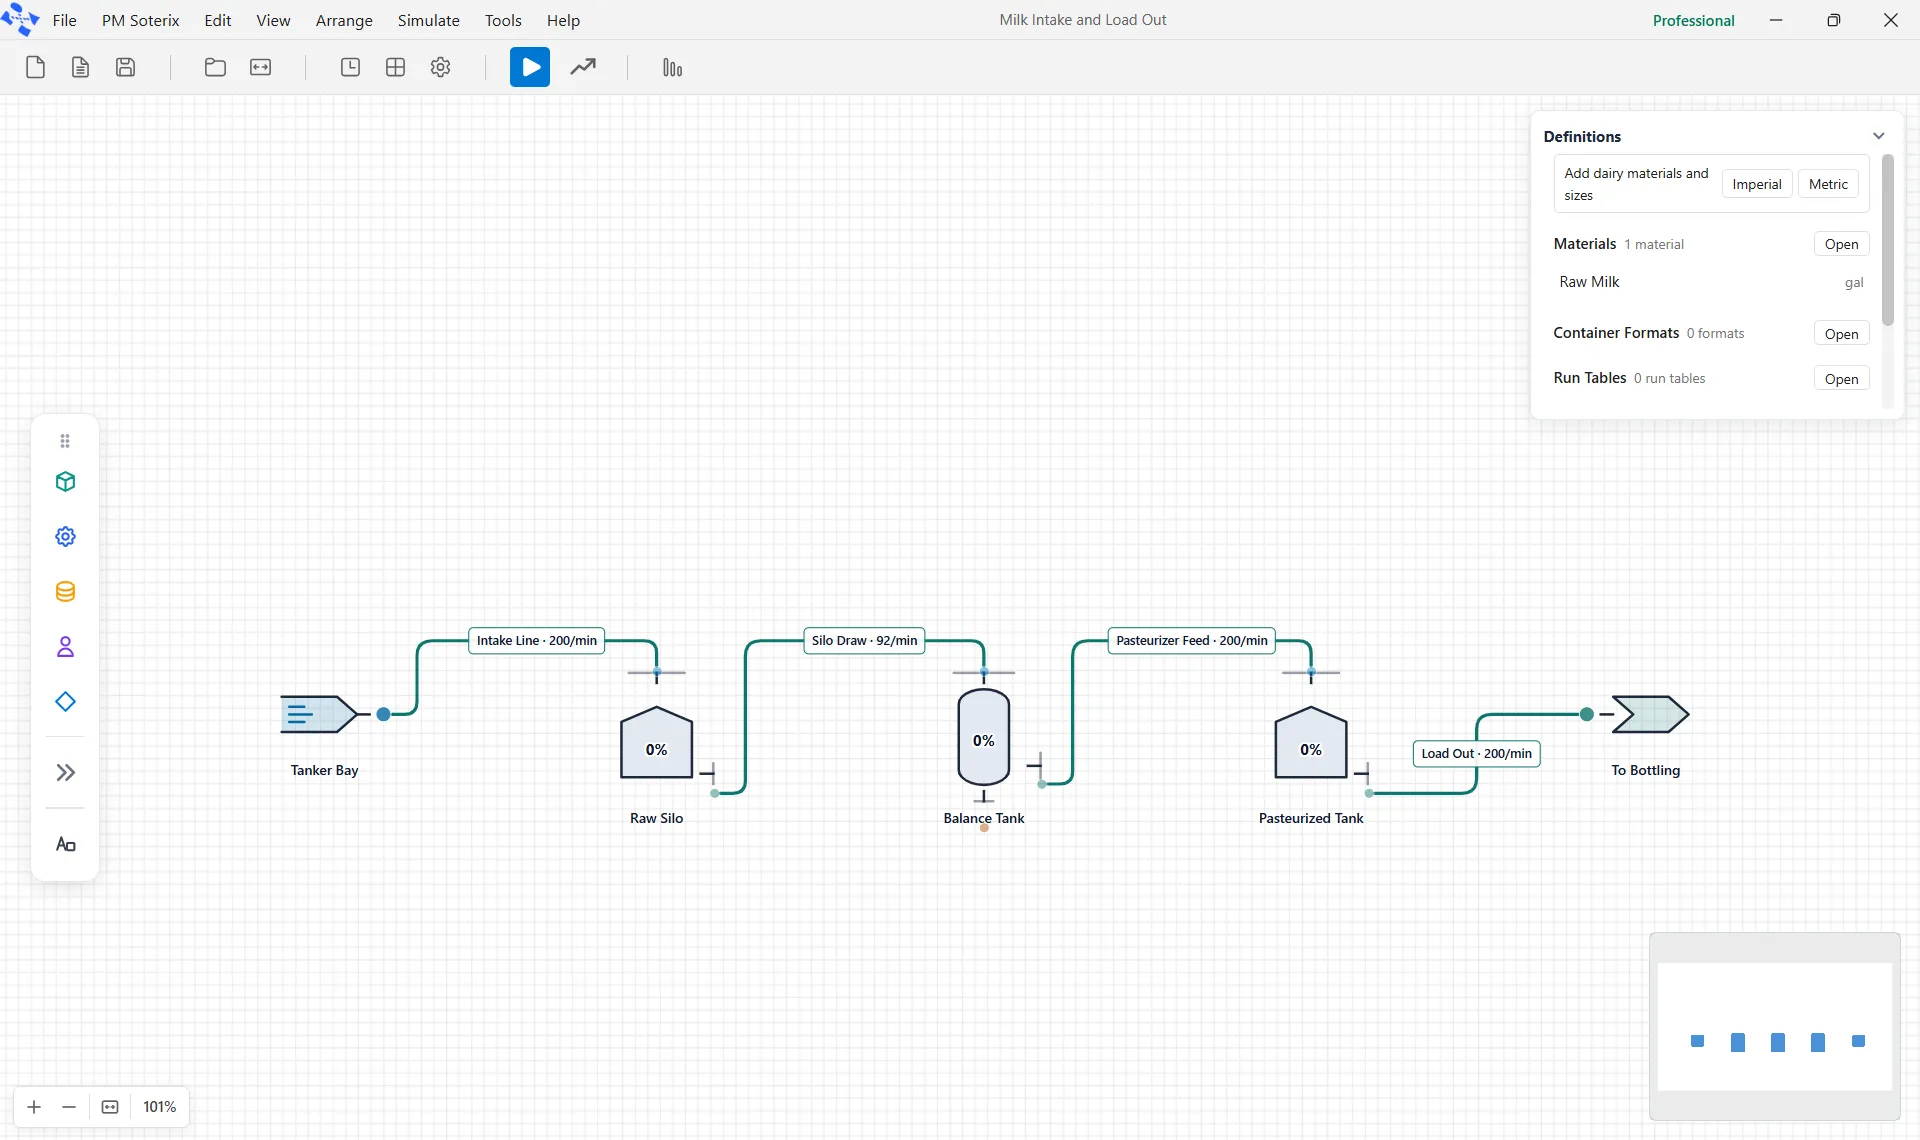1920x1140 pixels.
Task: Click the Definitions panel scrollbar
Action: [x=1887, y=240]
